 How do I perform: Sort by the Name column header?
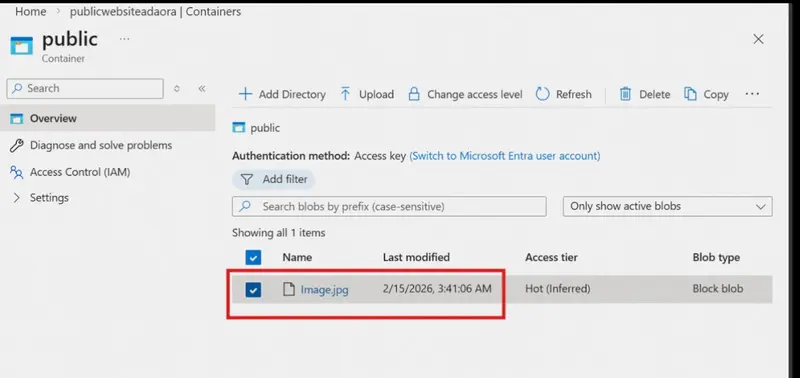297,258
